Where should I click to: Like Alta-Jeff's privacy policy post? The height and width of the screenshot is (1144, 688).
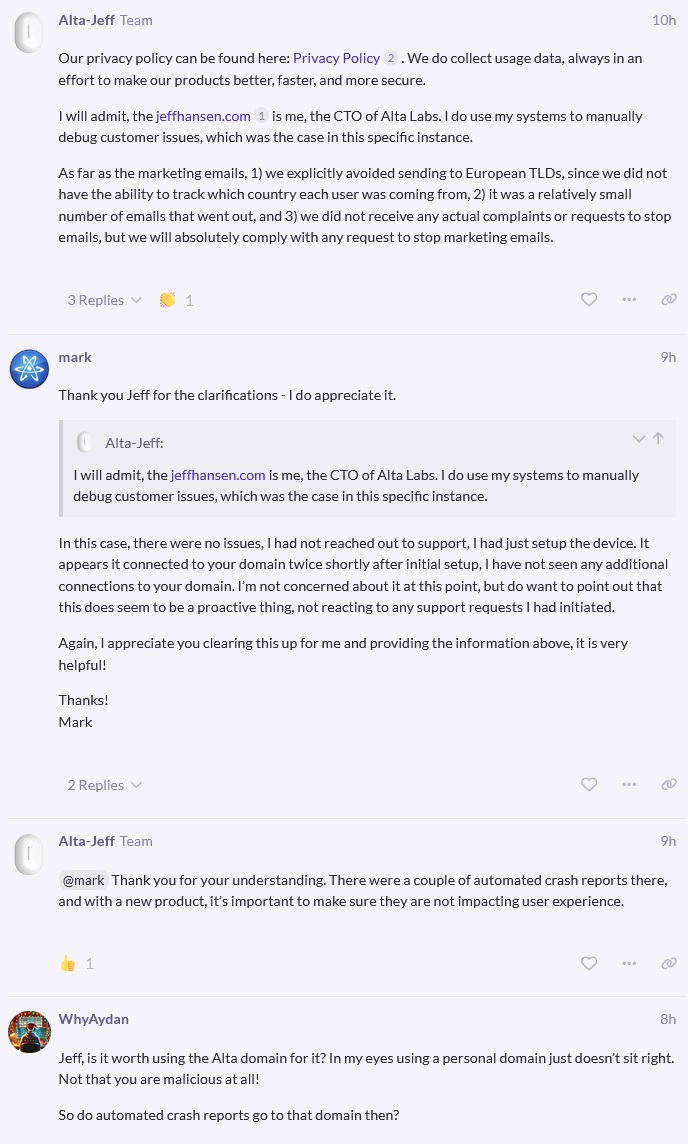[x=589, y=299]
